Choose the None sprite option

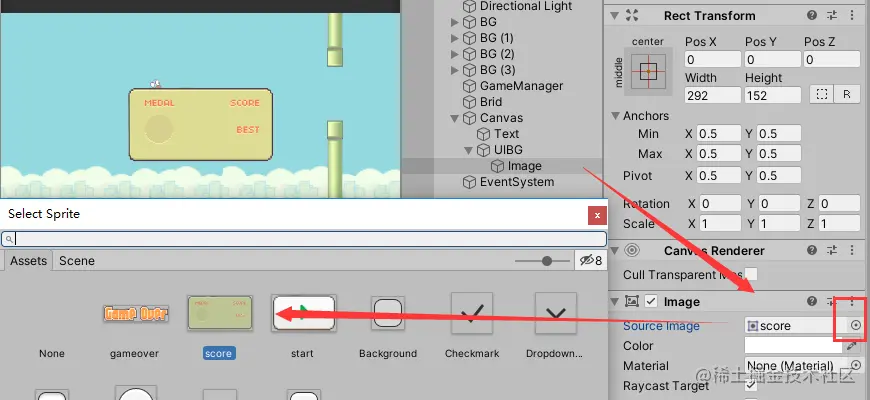[x=52, y=353]
